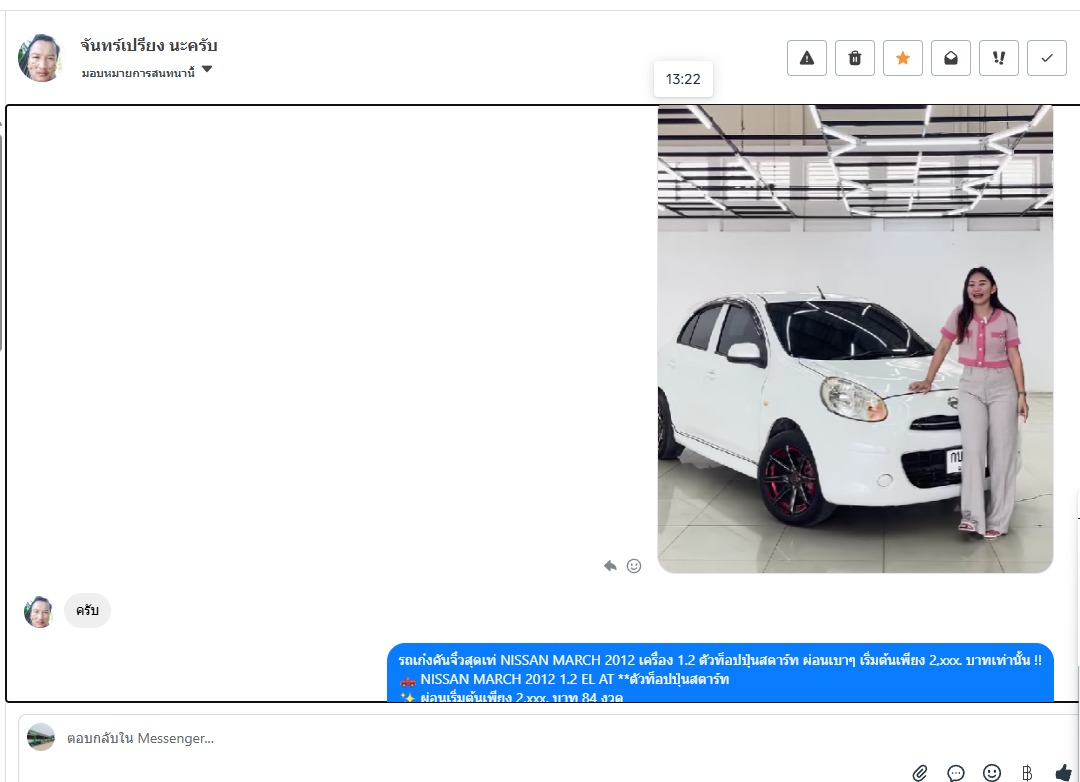This screenshot has width=1080, height=782.
Task: Toggle the orange star favorite icon
Action: 903,58
